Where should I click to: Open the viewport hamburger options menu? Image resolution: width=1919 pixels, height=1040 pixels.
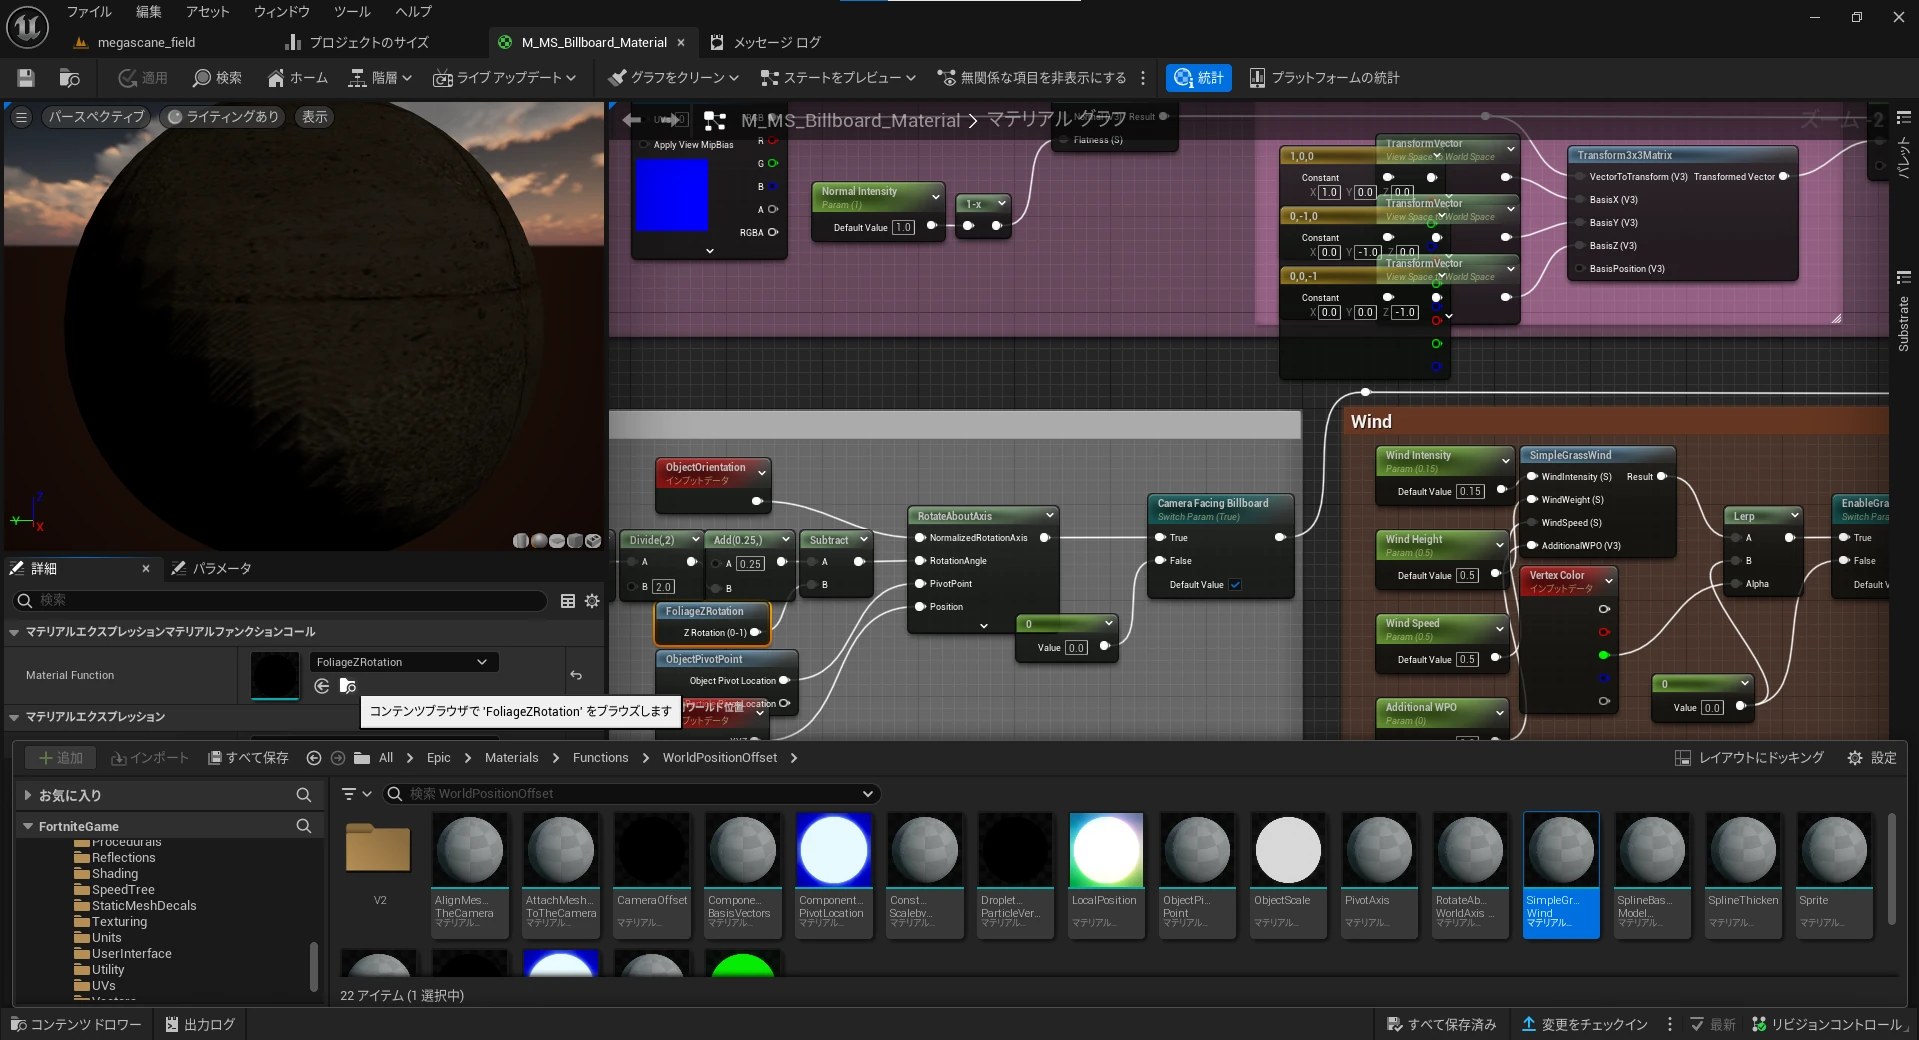[21, 117]
